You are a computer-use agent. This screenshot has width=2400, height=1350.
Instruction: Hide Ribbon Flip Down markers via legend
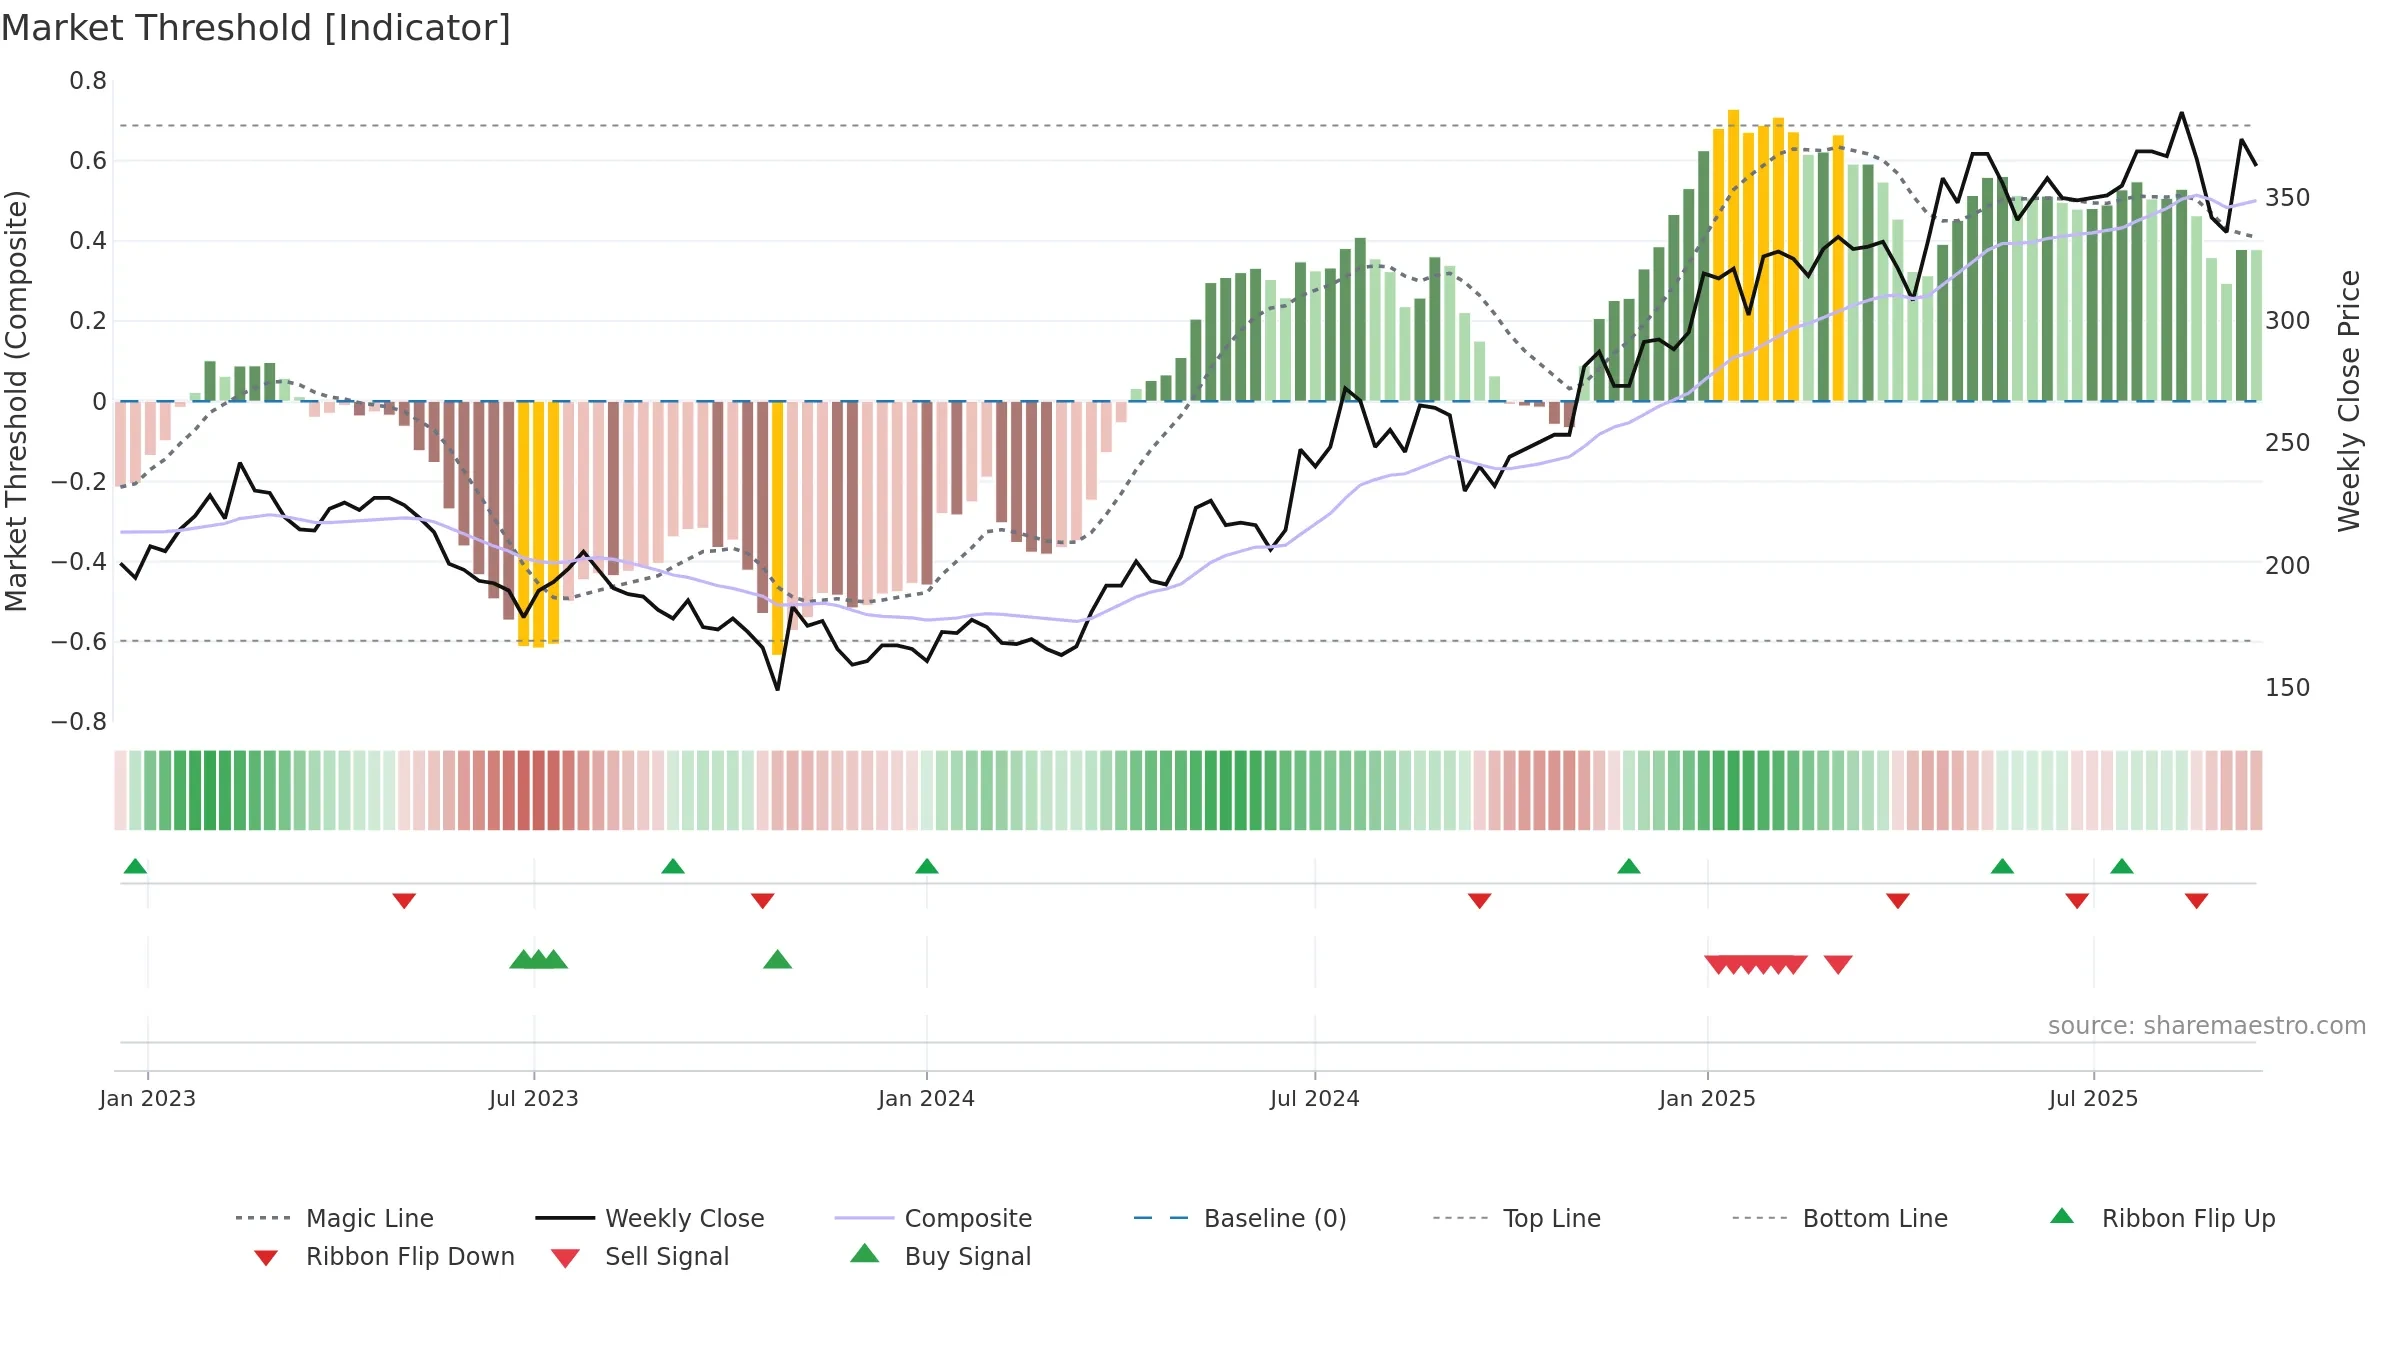coord(384,1256)
